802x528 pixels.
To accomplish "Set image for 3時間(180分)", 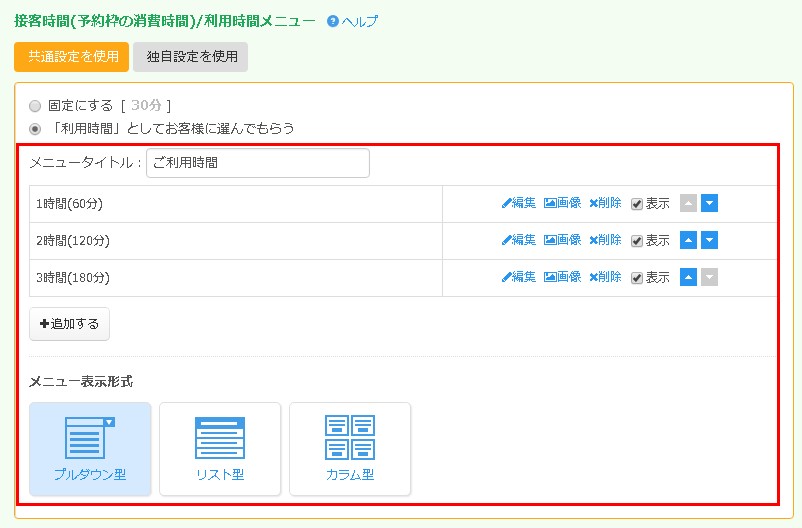I will point(563,277).
